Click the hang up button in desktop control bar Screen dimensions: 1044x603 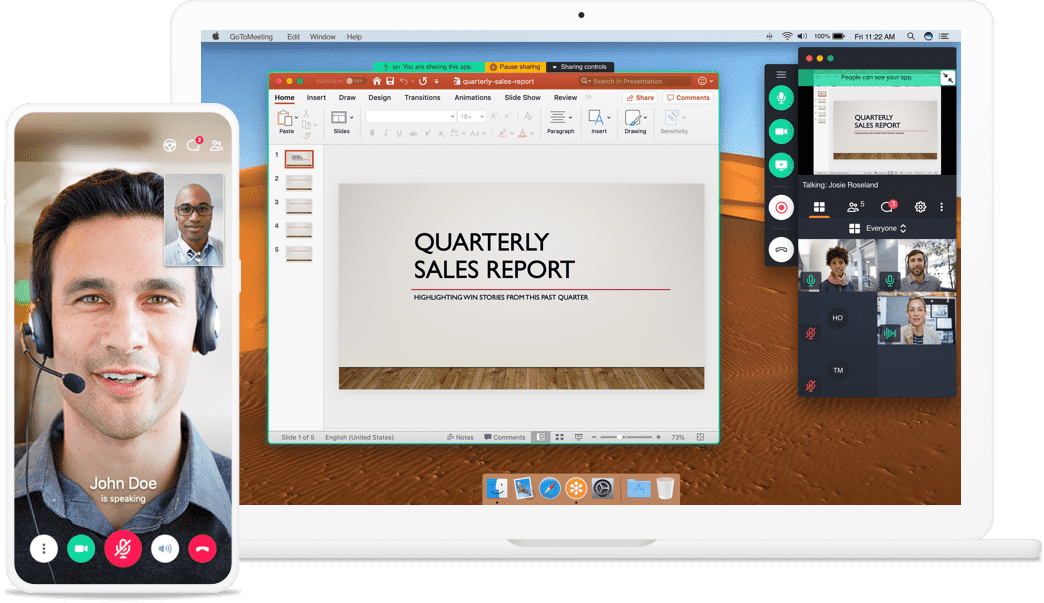coord(781,249)
